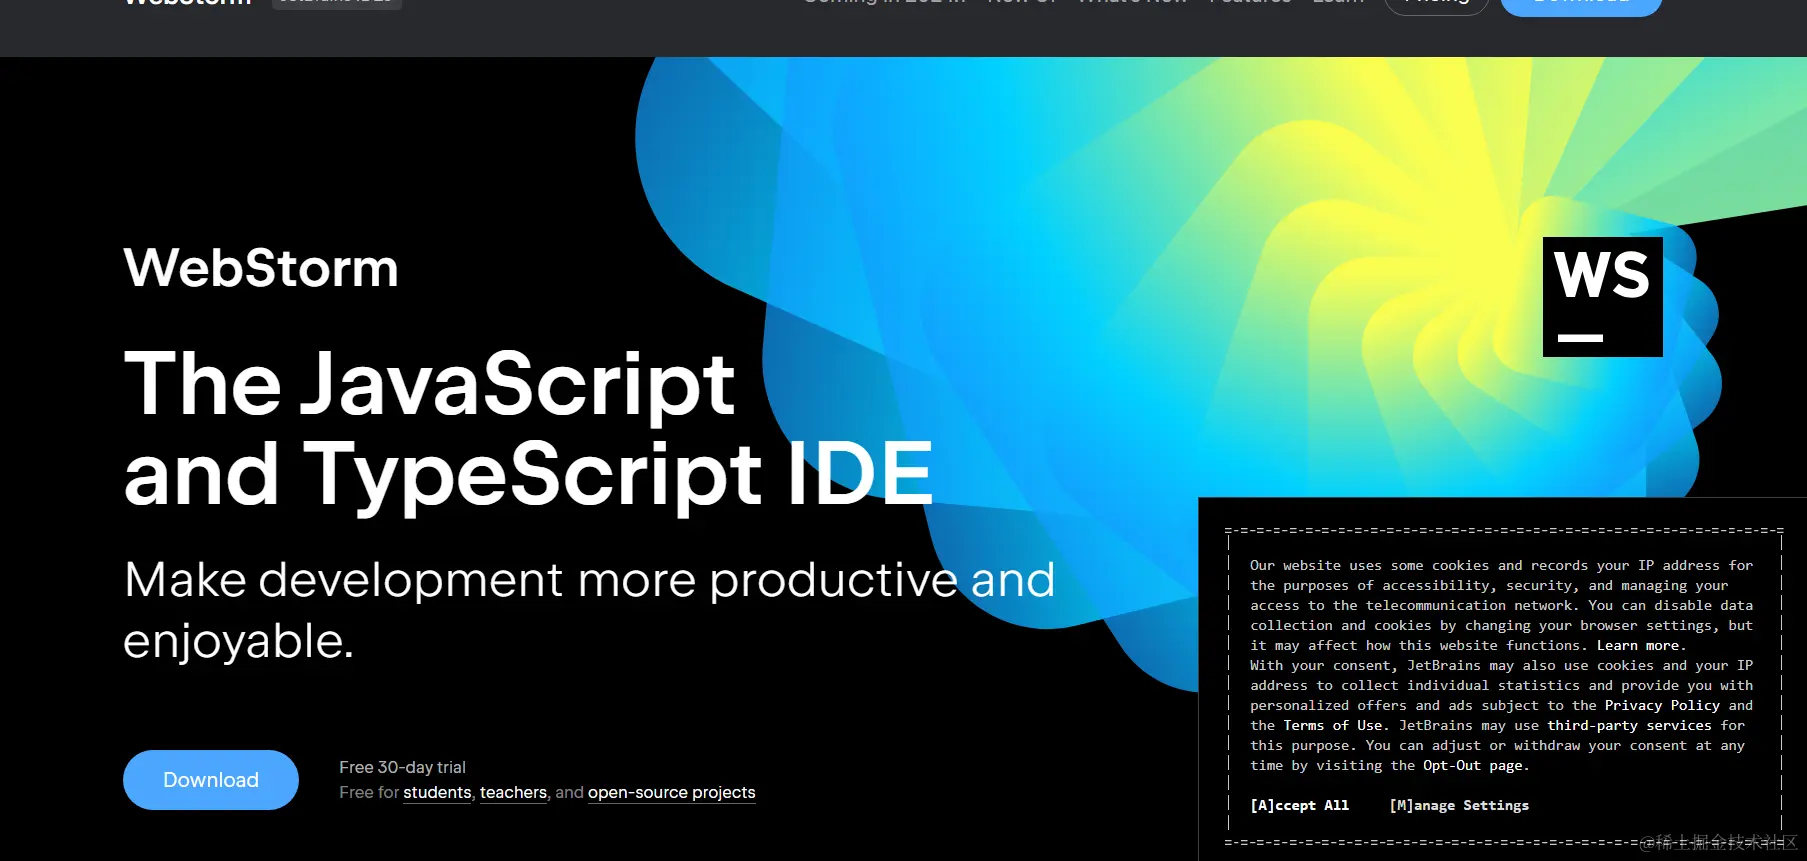
Task: Follow the open-source projects link
Action: point(672,793)
